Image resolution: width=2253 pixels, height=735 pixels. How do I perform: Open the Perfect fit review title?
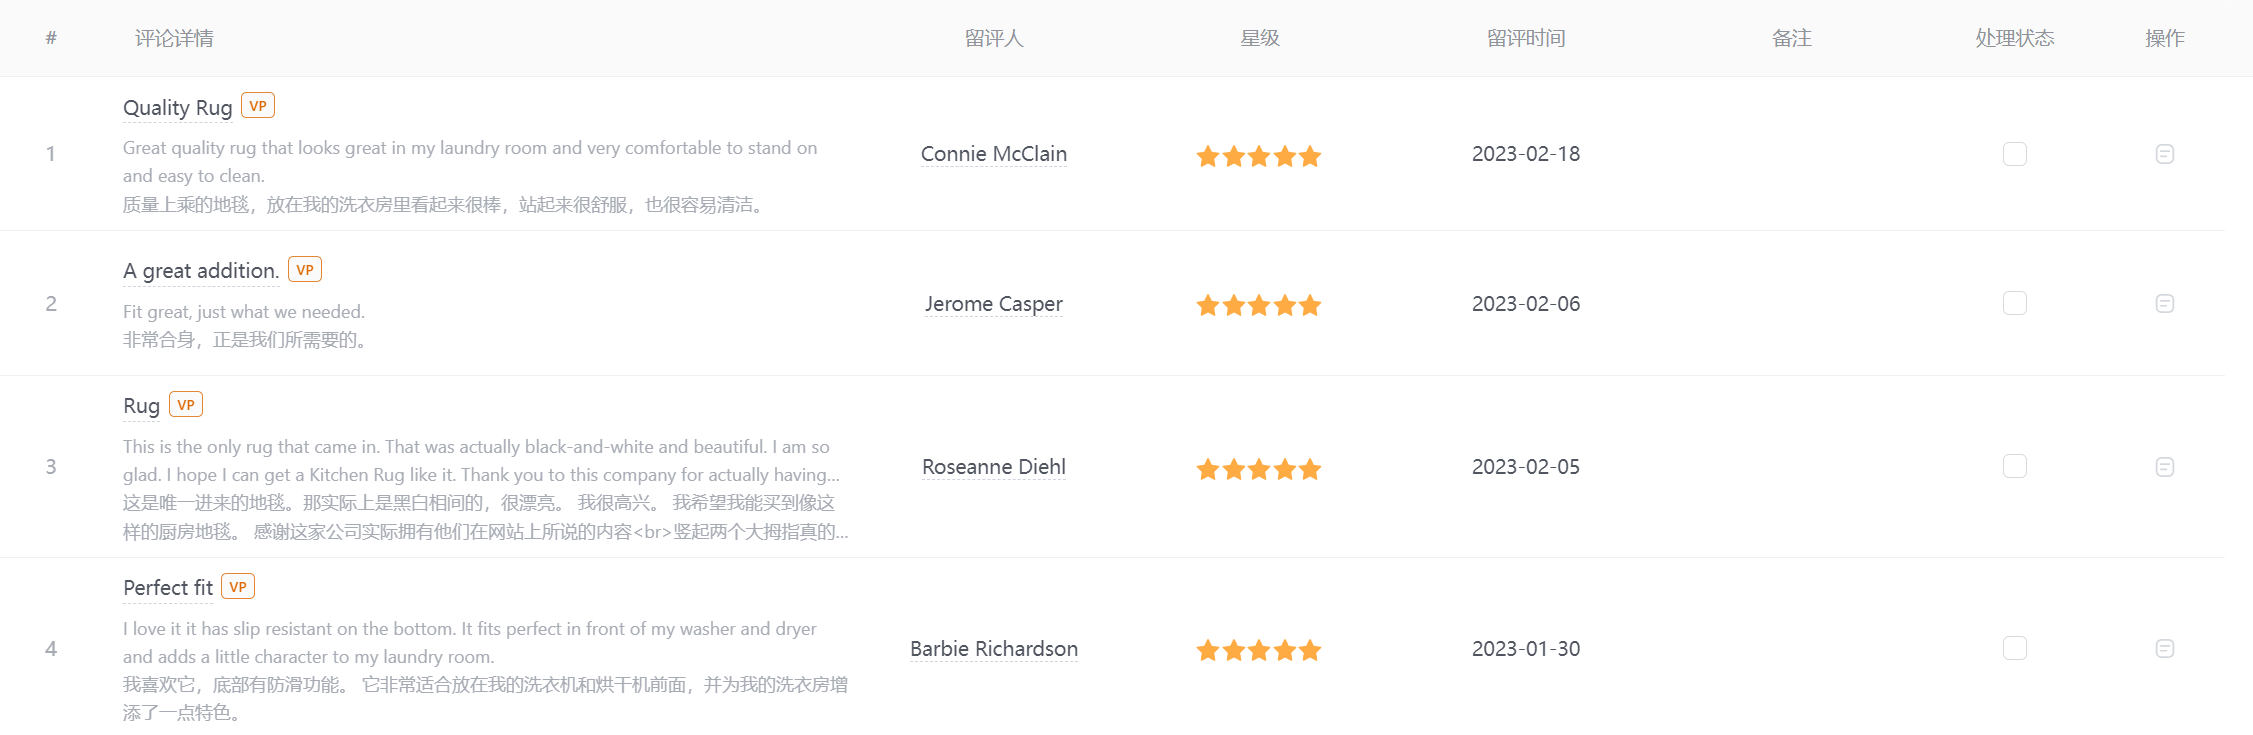click(168, 588)
